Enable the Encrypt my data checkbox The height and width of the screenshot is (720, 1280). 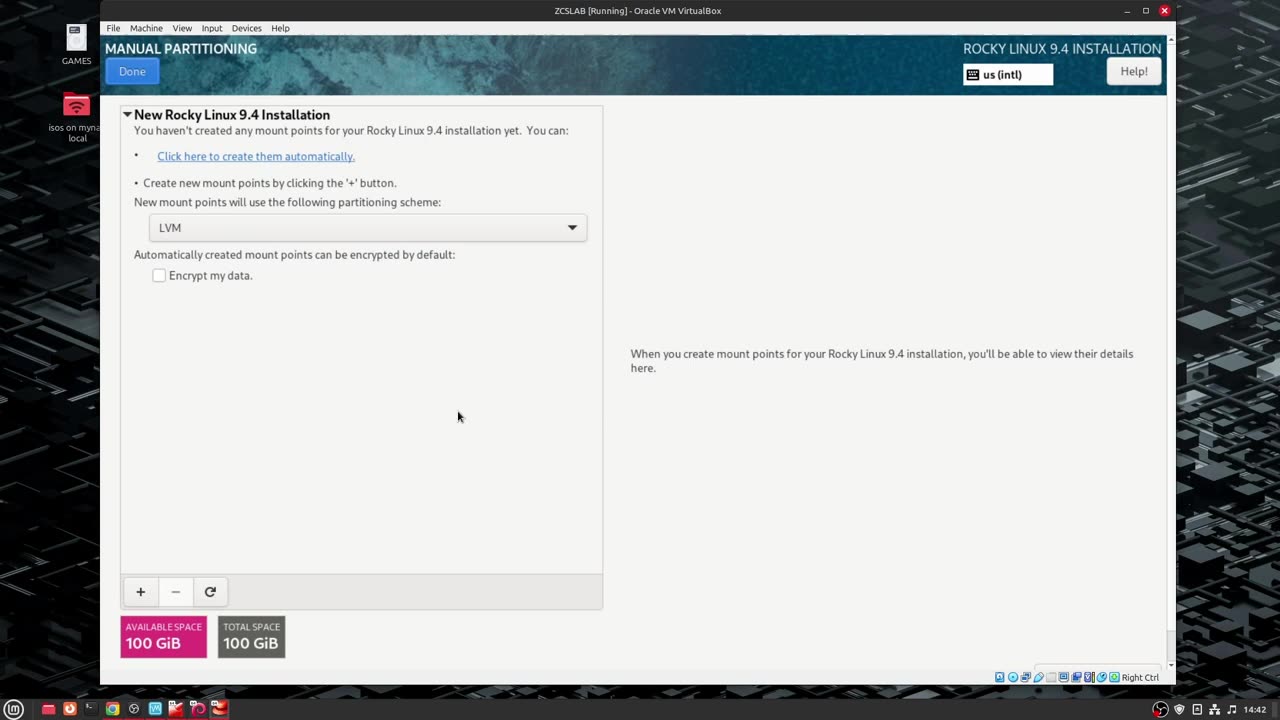159,275
